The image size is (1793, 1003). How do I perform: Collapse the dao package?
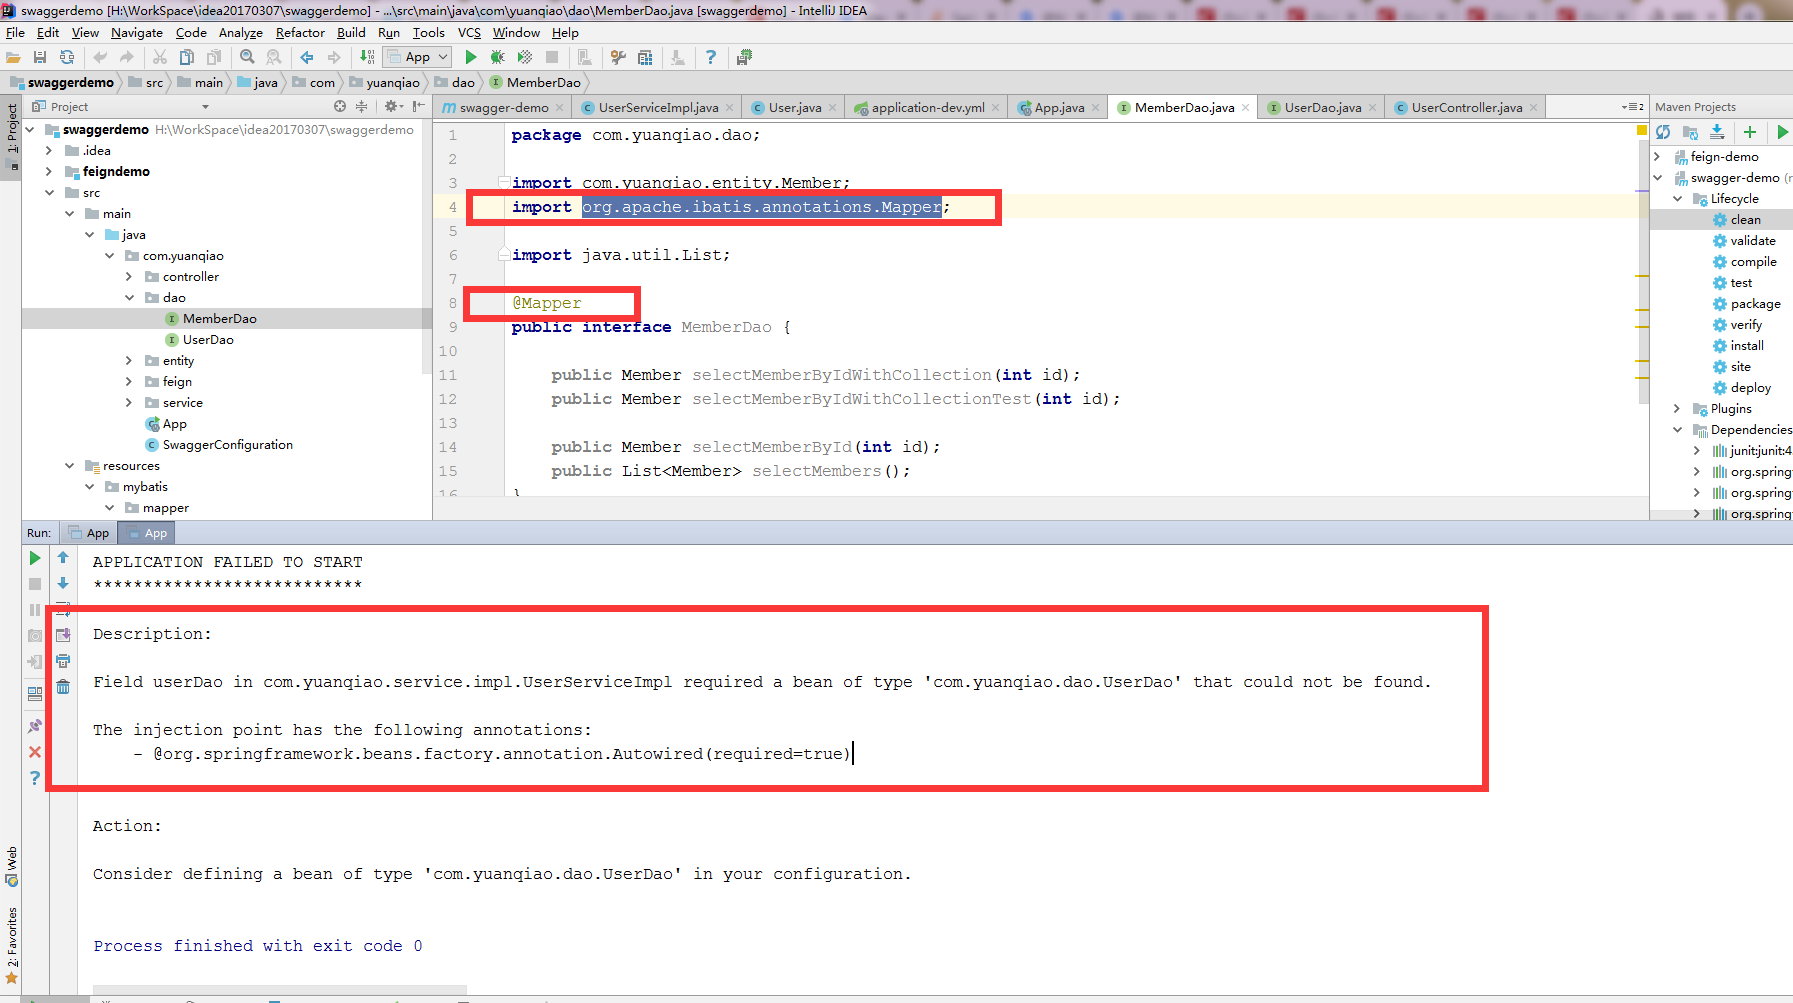point(129,298)
